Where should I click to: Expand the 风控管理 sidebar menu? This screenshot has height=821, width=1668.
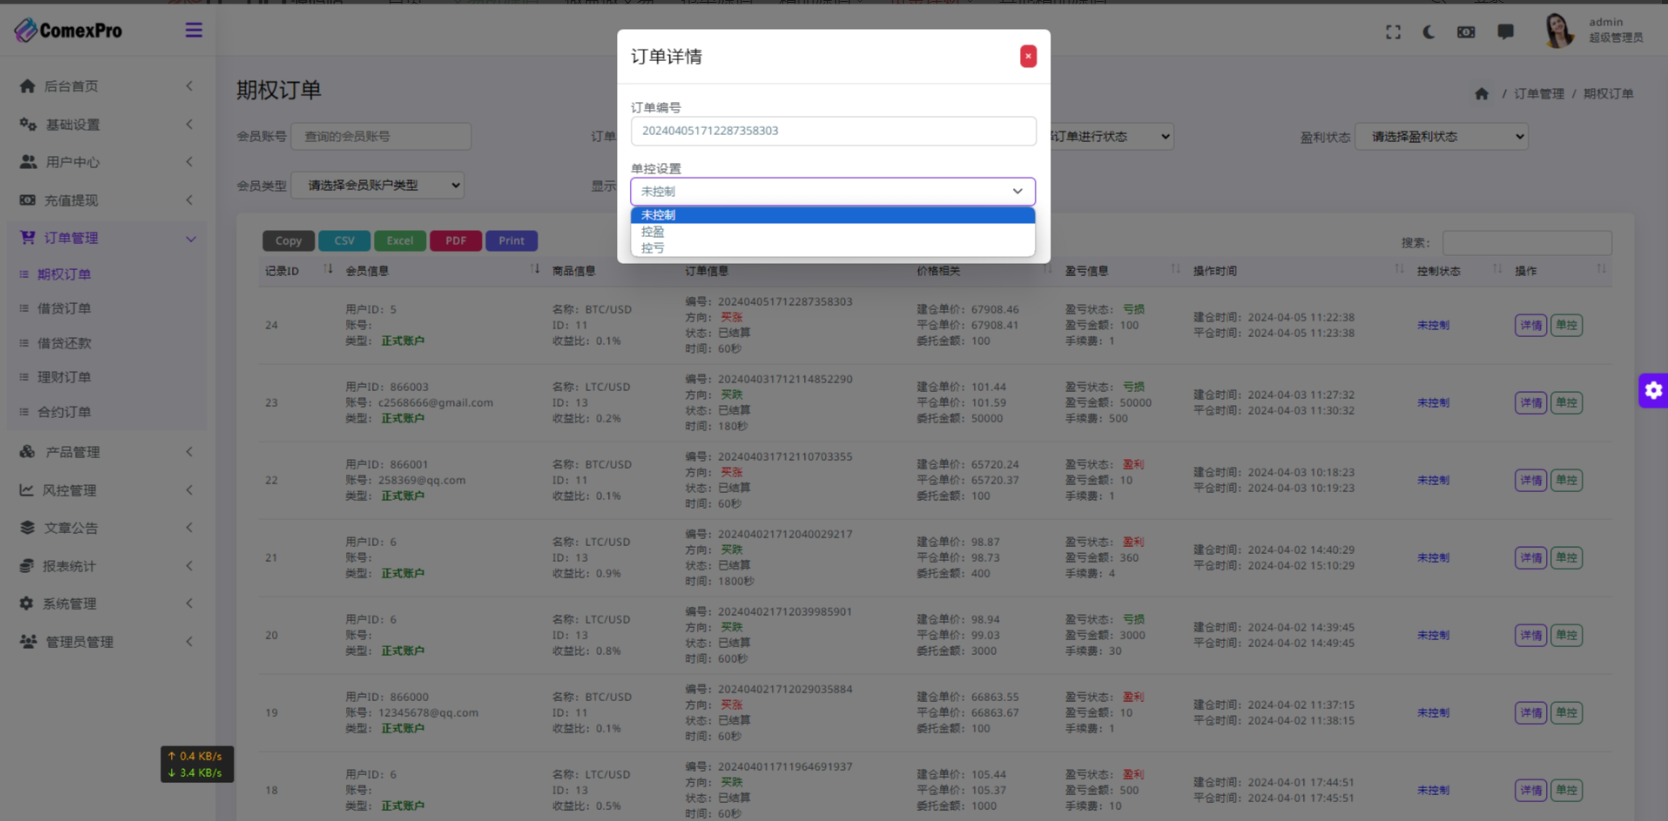coord(70,490)
